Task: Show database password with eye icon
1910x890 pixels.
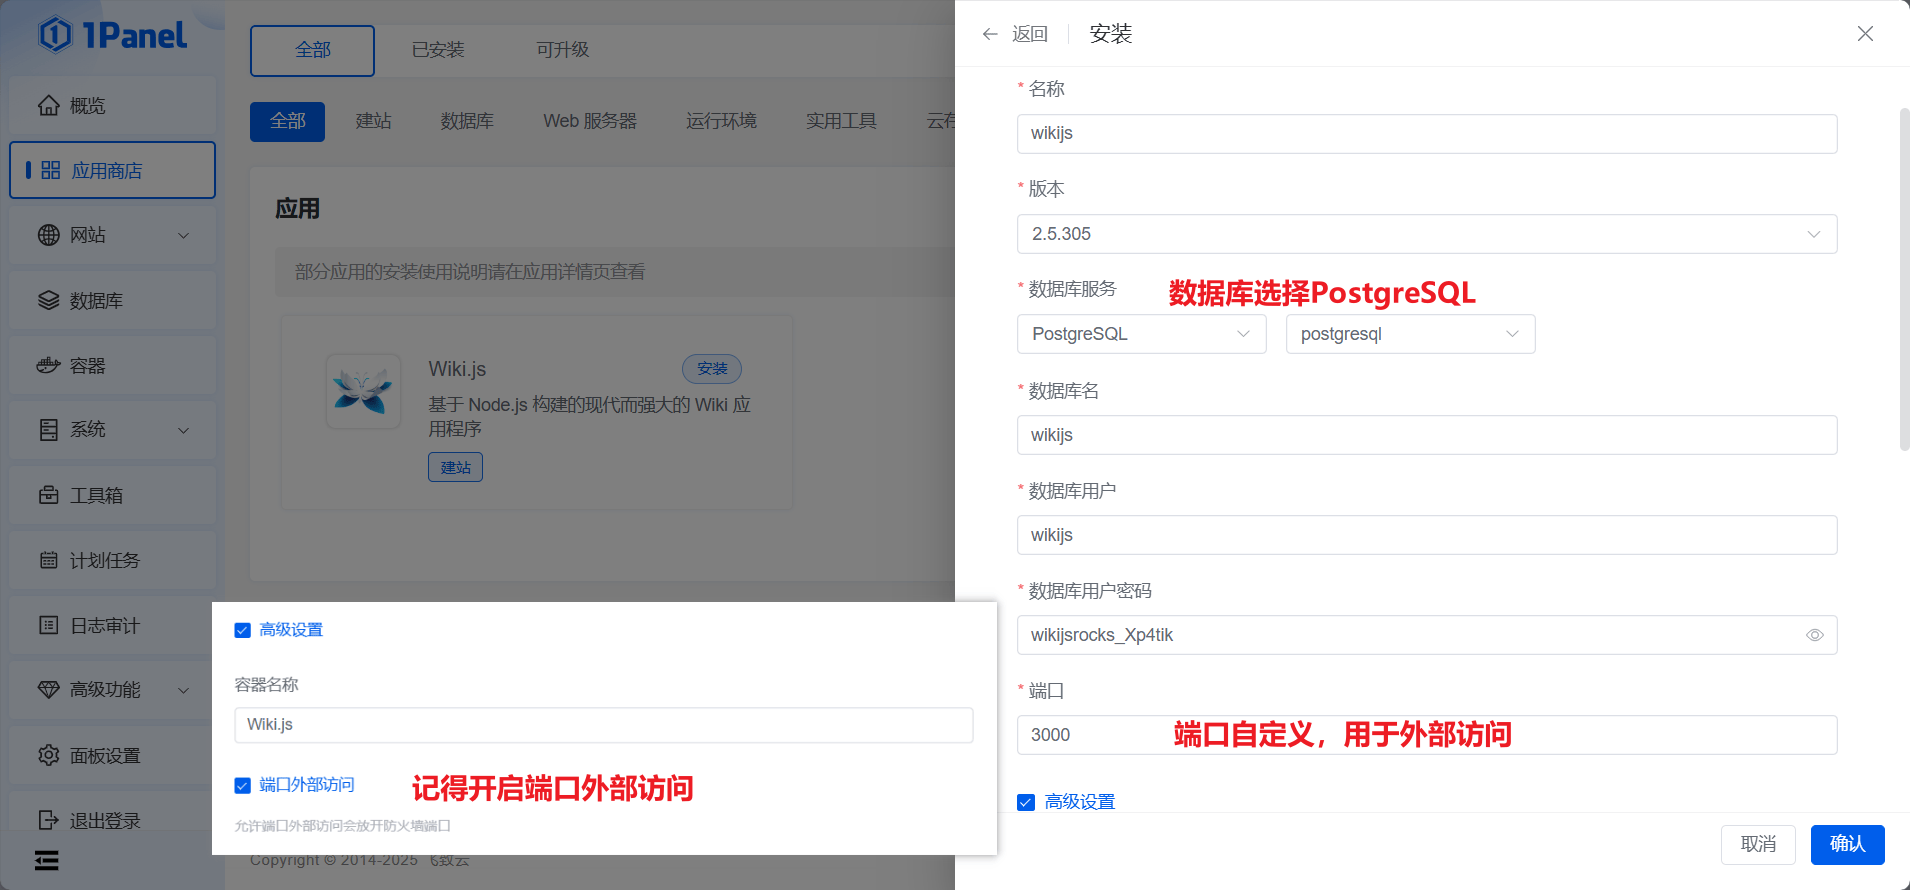Action: tap(1814, 635)
